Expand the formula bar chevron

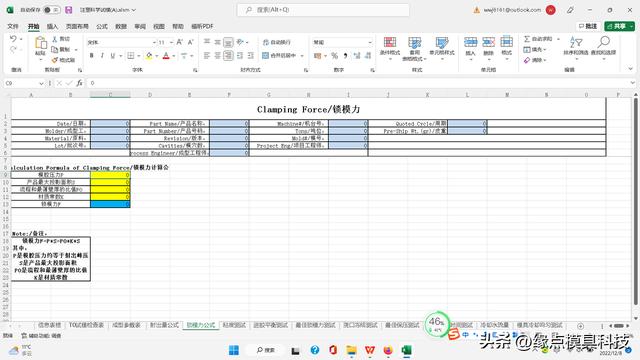[x=632, y=83]
